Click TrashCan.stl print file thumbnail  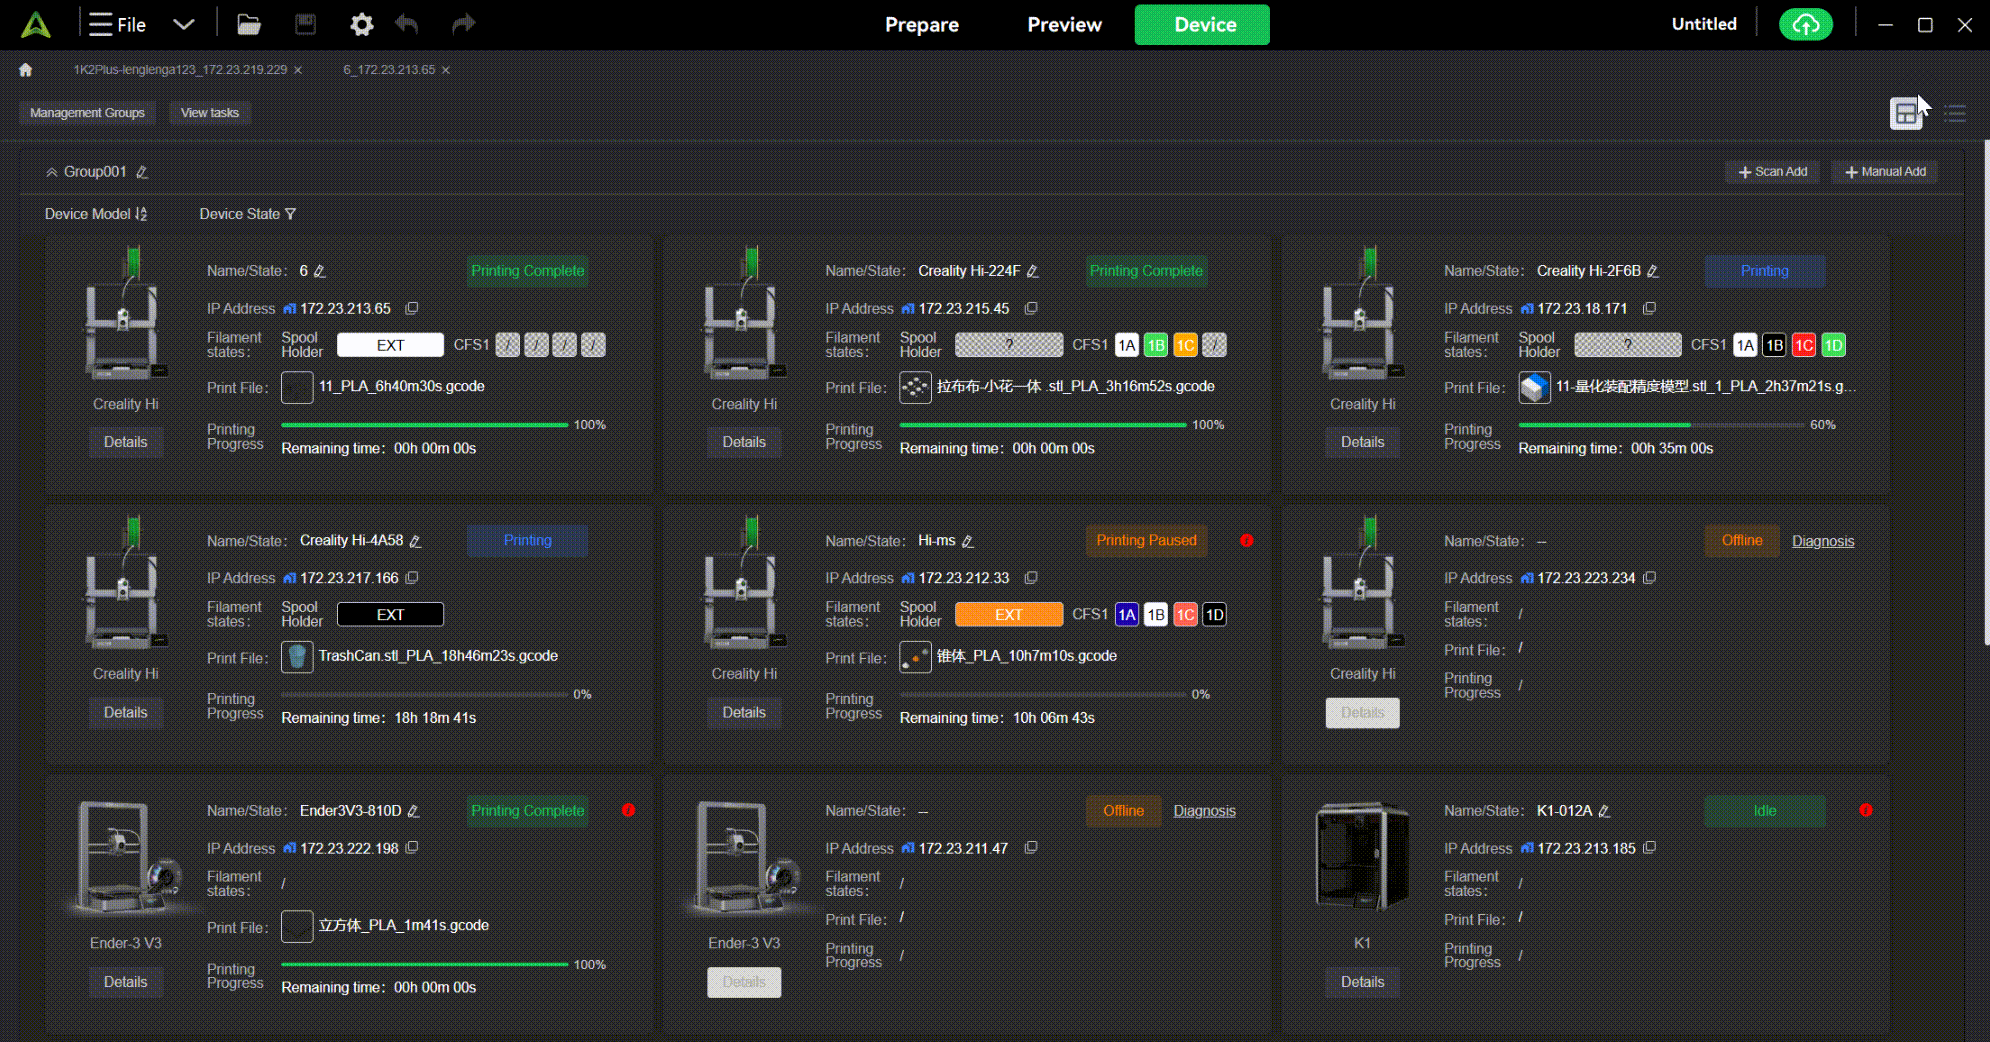(297, 657)
